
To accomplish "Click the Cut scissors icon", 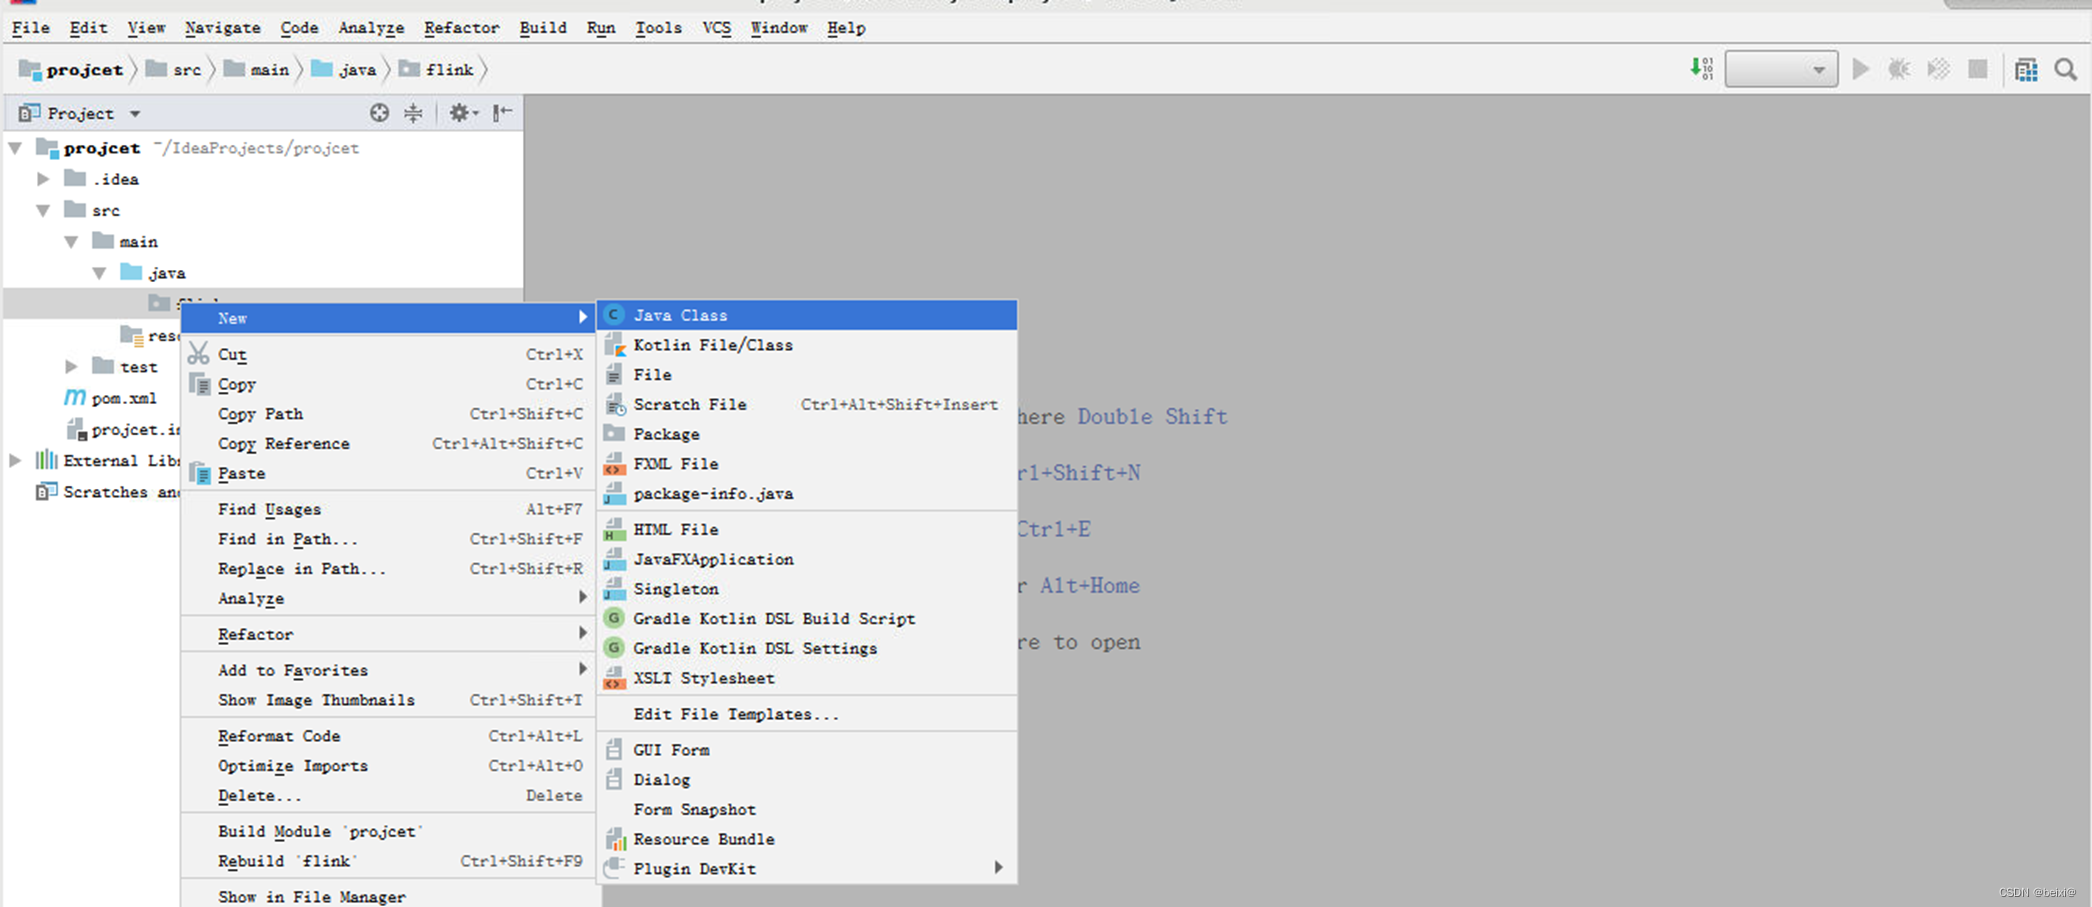I will [x=199, y=354].
